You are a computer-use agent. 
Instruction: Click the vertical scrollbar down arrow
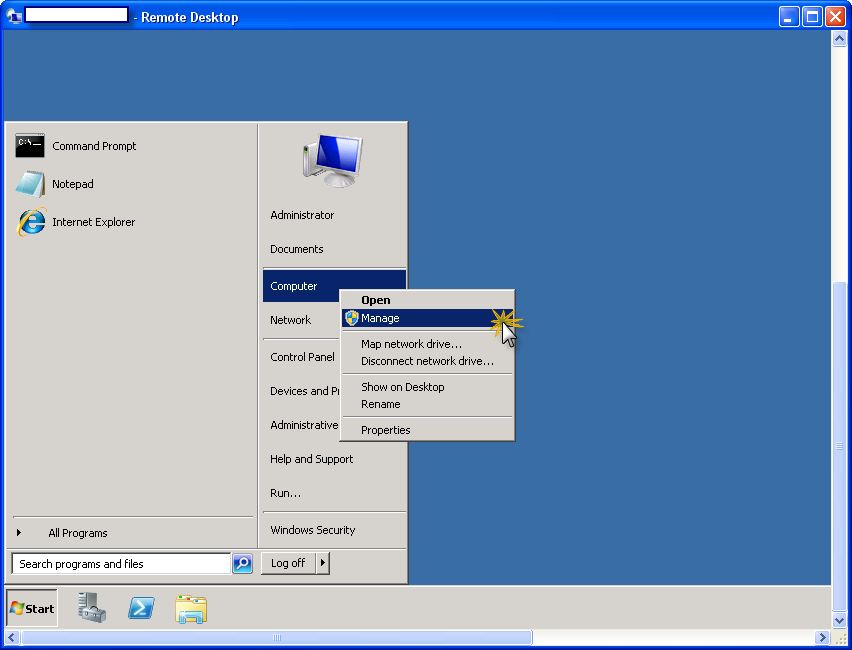pos(839,620)
